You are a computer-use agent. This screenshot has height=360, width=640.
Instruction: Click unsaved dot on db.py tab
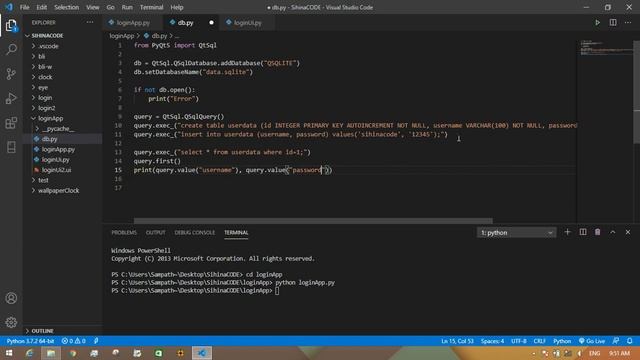coord(211,23)
